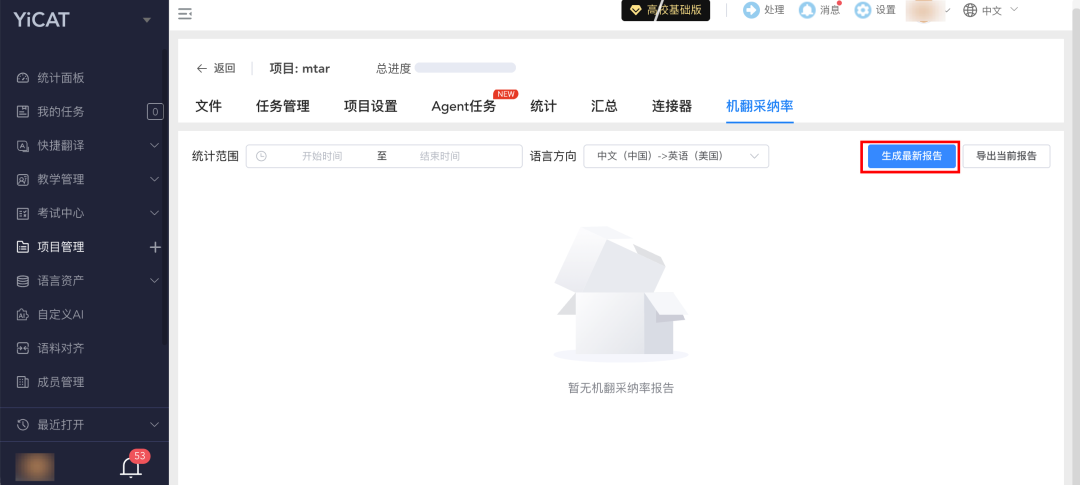The width and height of the screenshot is (1080, 485).
Task: Click the 开始时间 start date field
Action: [322, 156]
